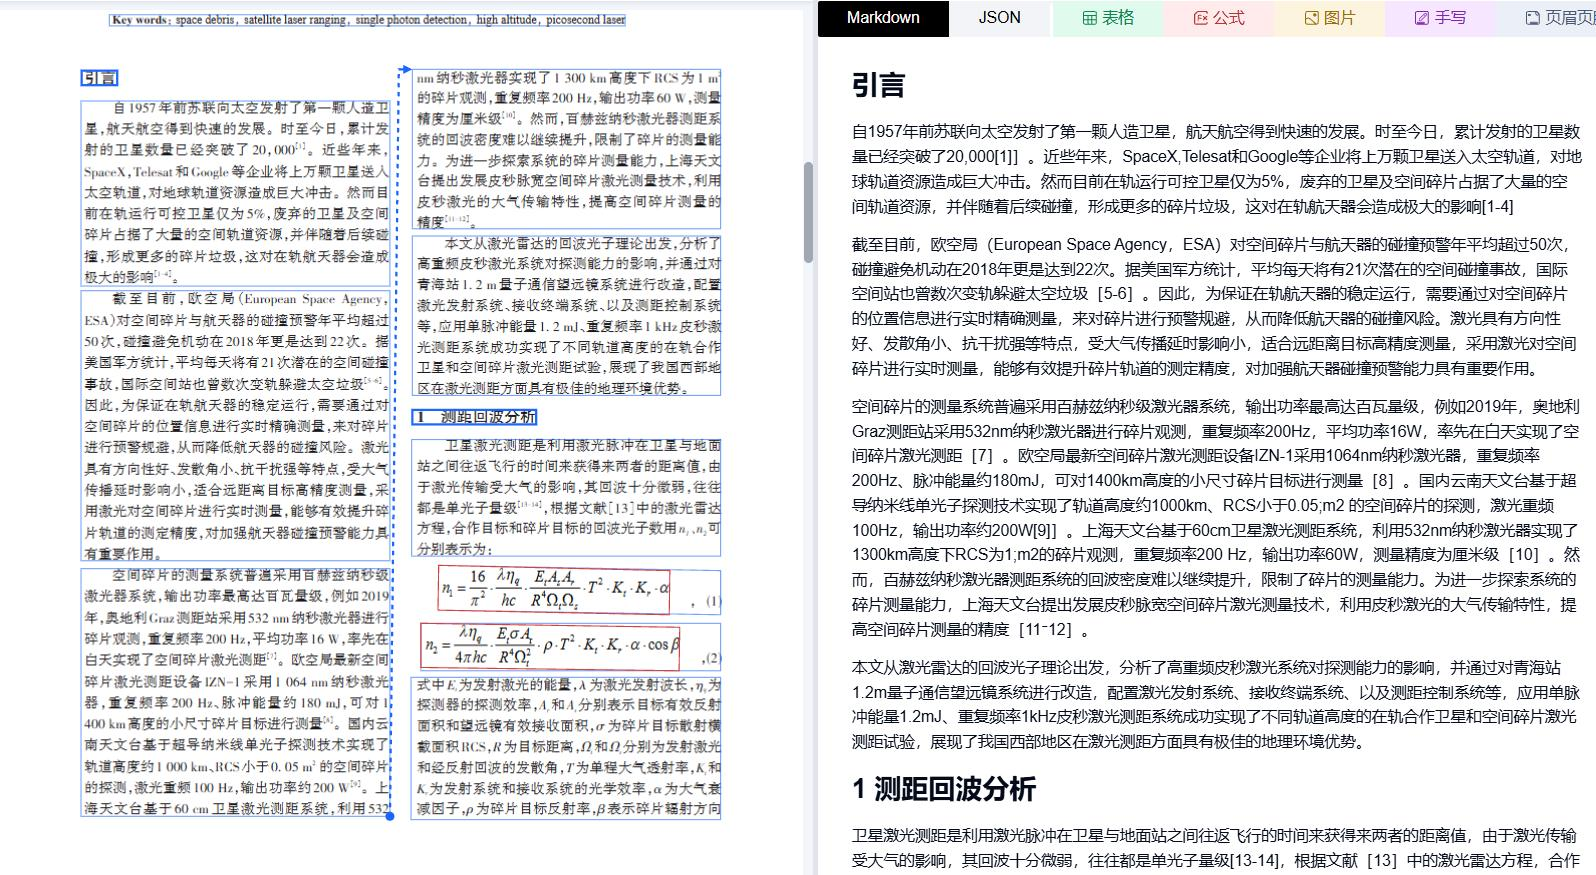The image size is (1596, 875).
Task: Switch to the Markdown output tab
Action: click(883, 18)
